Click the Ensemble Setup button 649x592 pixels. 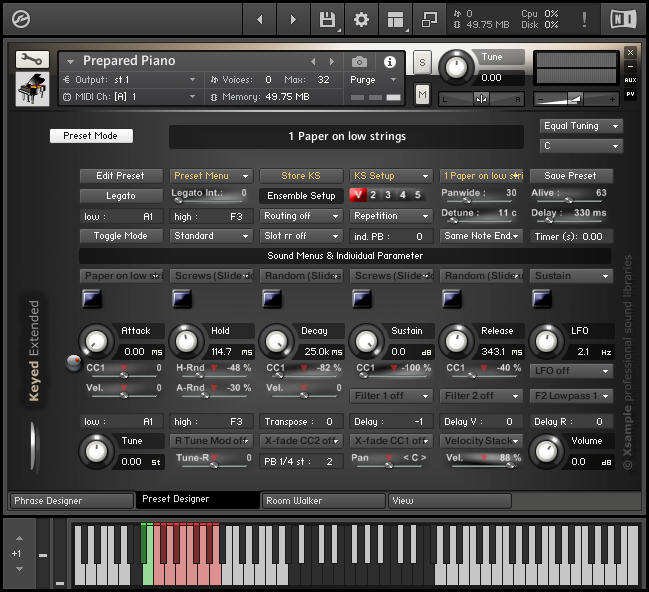(301, 196)
